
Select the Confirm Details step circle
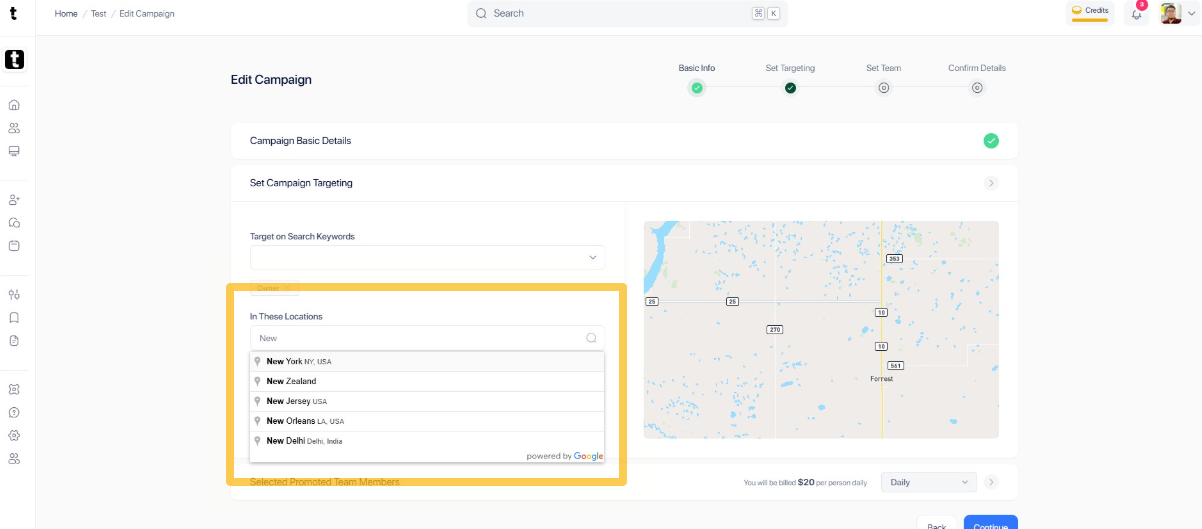[x=977, y=88]
